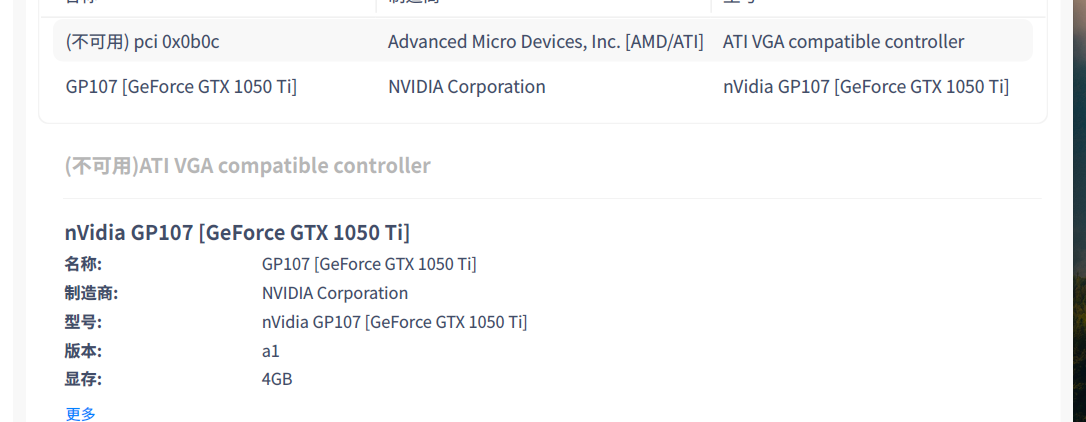
Task: Click the greyed-out (不可用)ATI VGA section heading
Action: [247, 166]
